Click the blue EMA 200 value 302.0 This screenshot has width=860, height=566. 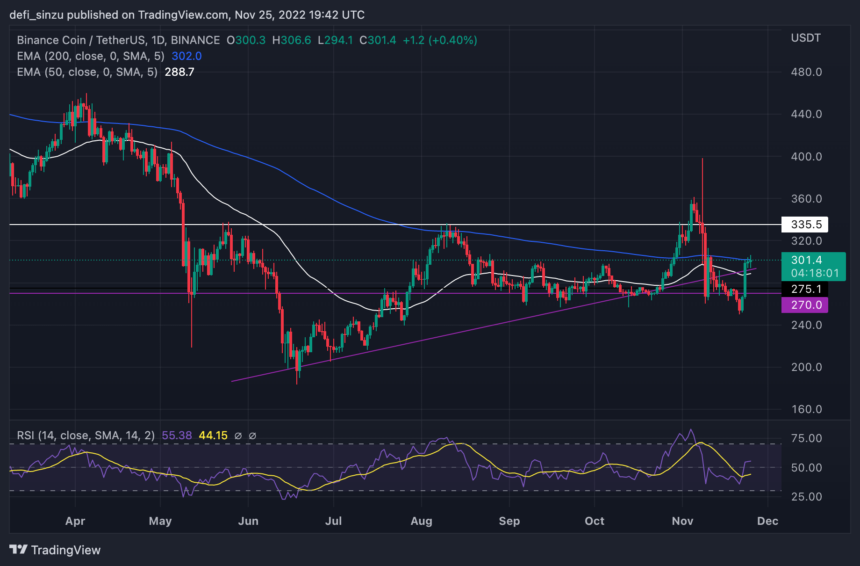point(181,57)
